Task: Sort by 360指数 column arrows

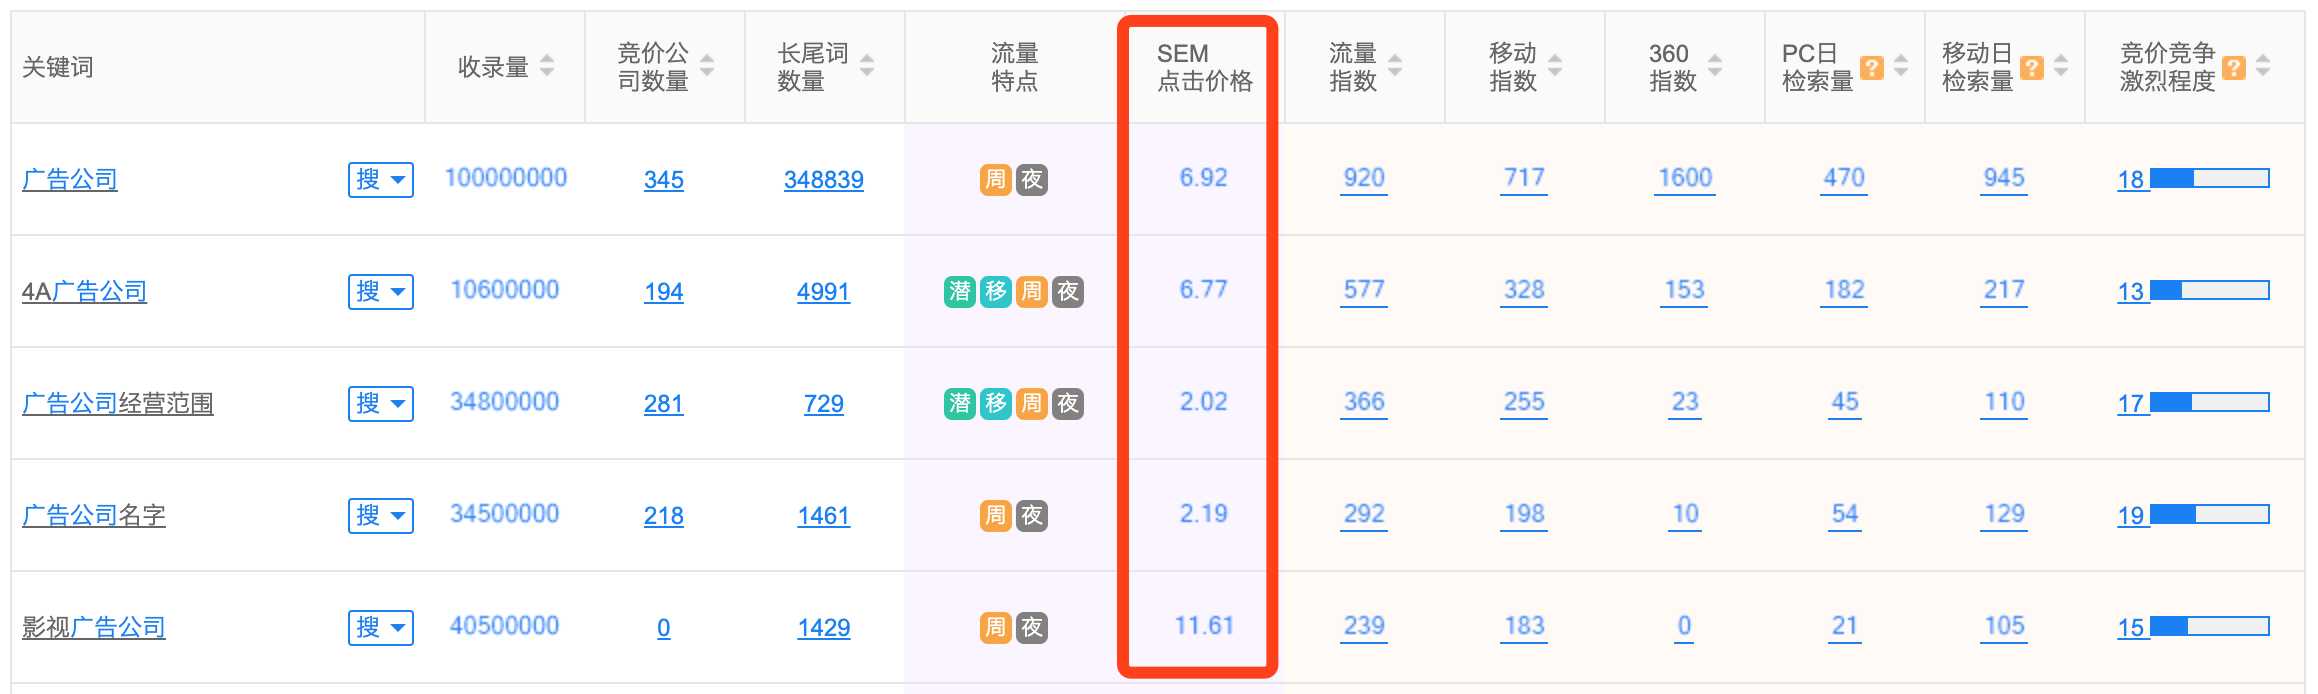Action: 1715,66
